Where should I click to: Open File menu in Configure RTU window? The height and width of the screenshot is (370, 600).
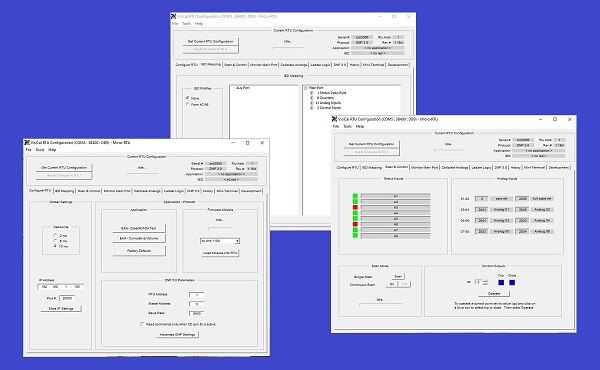click(29, 150)
